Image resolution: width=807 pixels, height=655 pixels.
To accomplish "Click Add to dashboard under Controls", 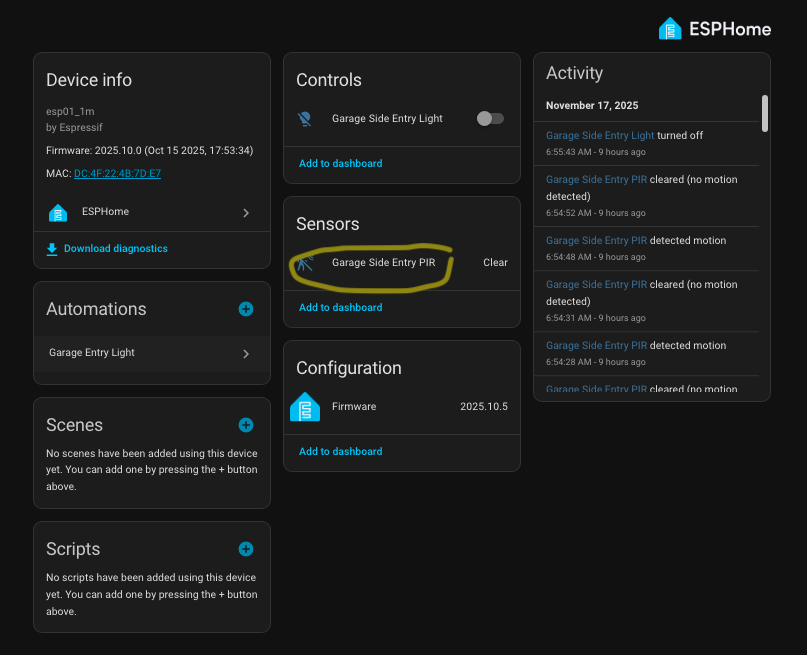I will (340, 164).
